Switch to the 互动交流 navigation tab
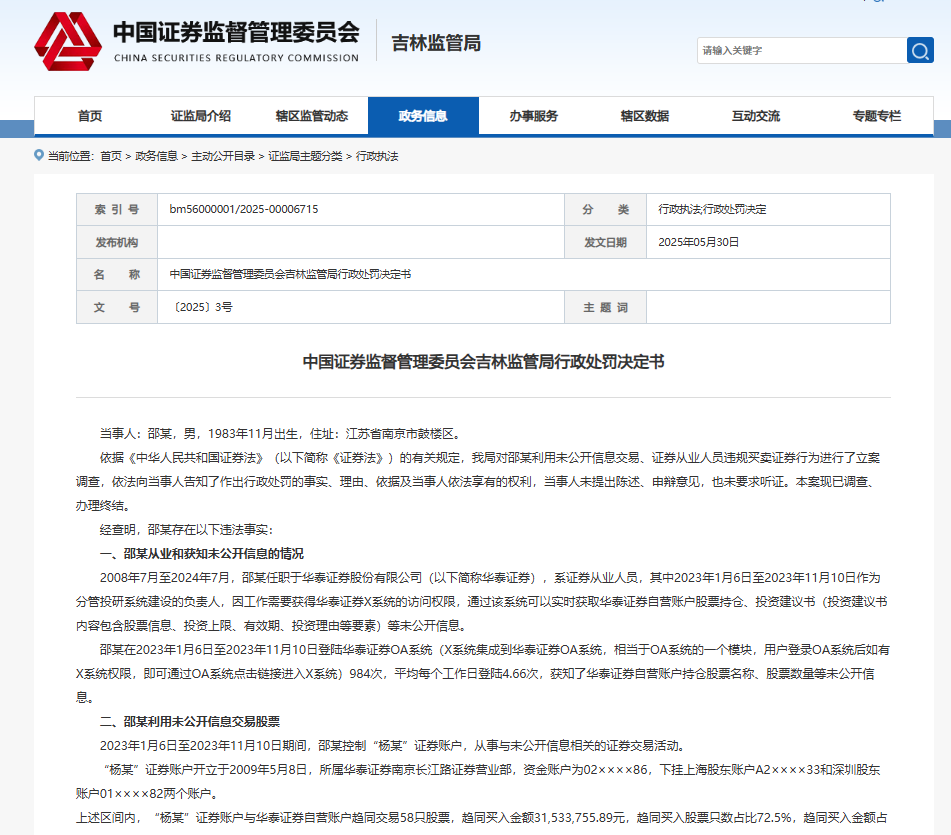 click(x=755, y=116)
